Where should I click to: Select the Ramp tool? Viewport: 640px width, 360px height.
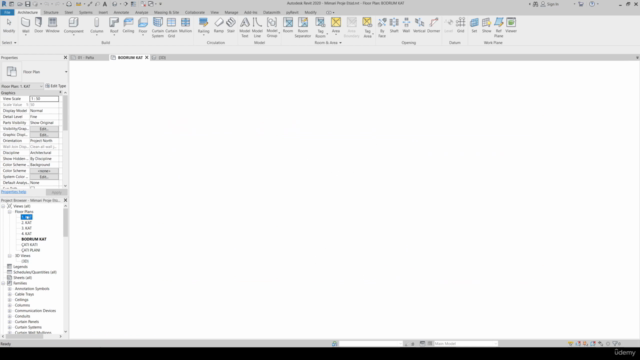219,25
